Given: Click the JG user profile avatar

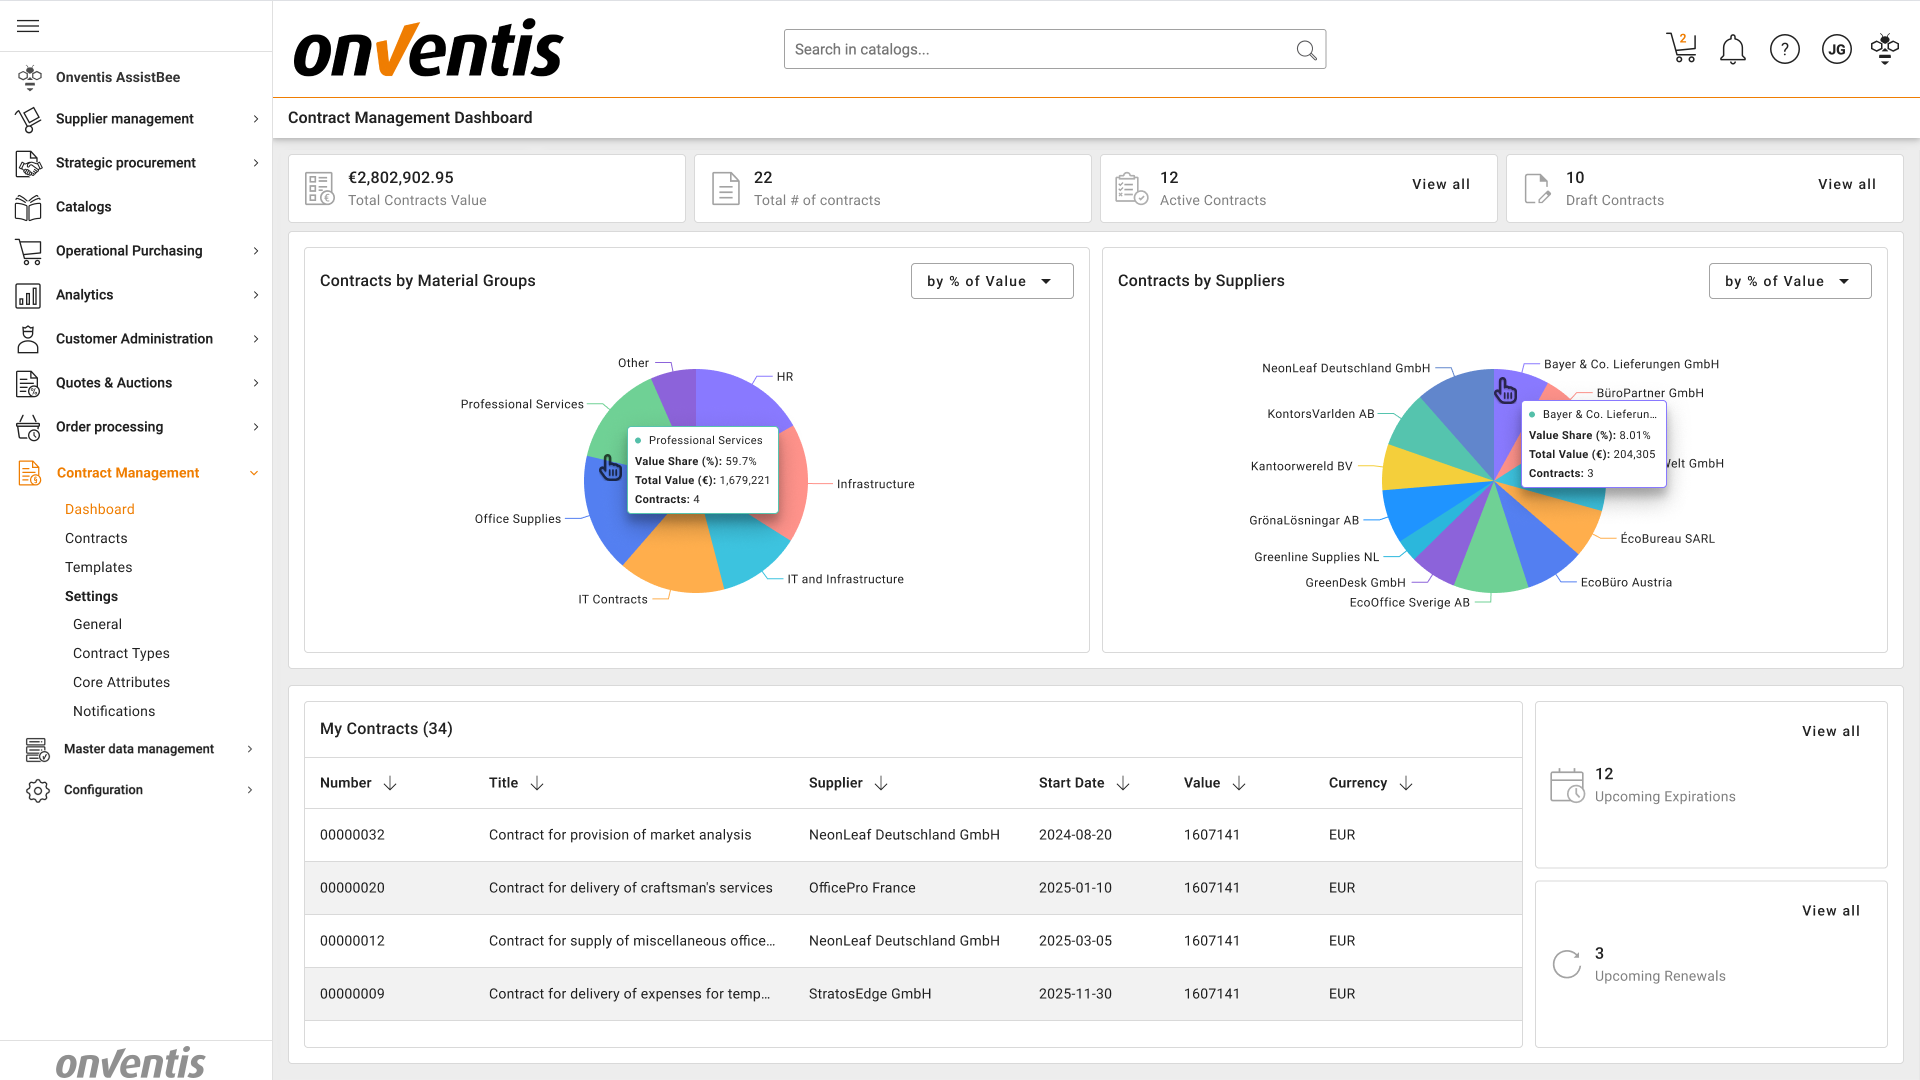Looking at the screenshot, I should click(x=1836, y=49).
